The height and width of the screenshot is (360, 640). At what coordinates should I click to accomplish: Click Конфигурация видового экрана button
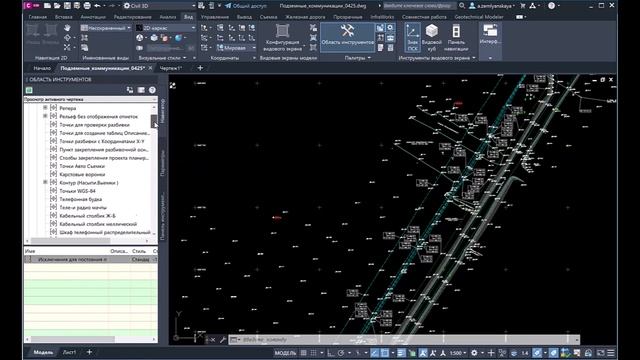click(x=282, y=37)
